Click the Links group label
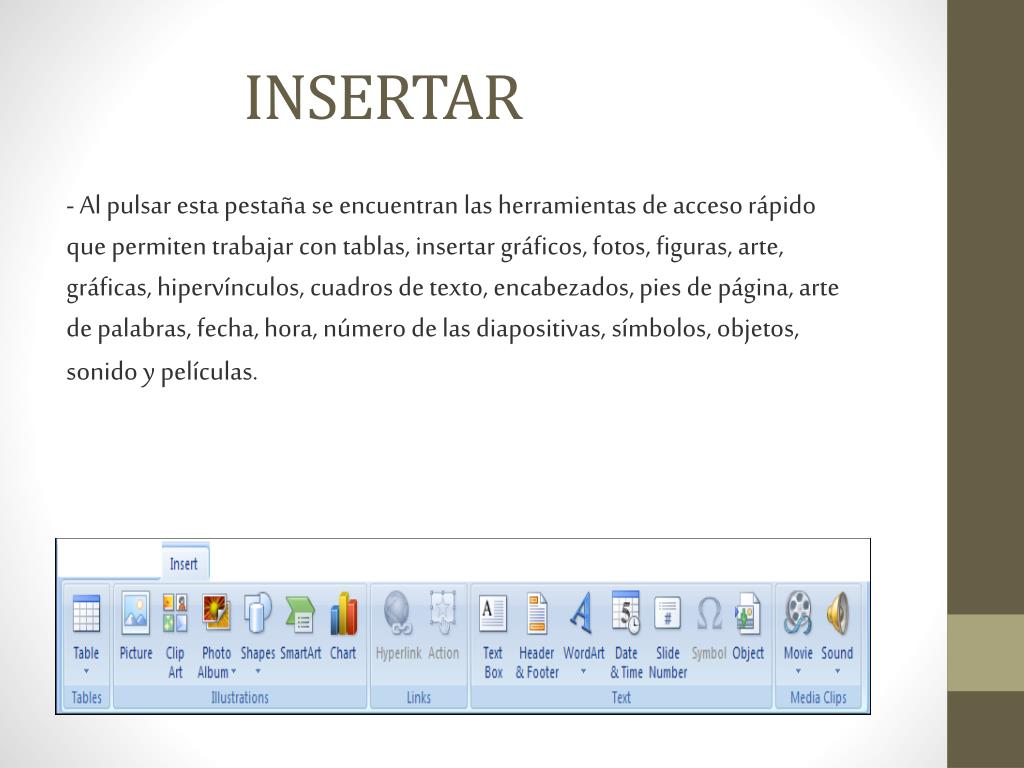The width and height of the screenshot is (1024, 768). pyautogui.click(x=419, y=697)
